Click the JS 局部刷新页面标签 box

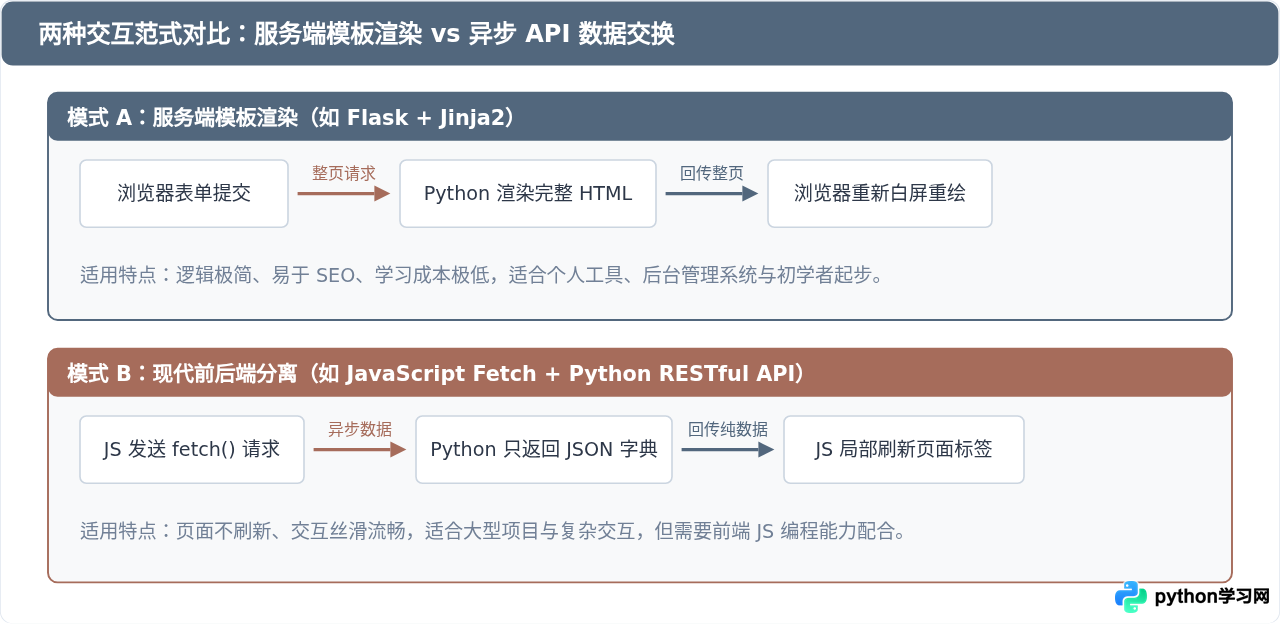pyautogui.click(x=904, y=450)
